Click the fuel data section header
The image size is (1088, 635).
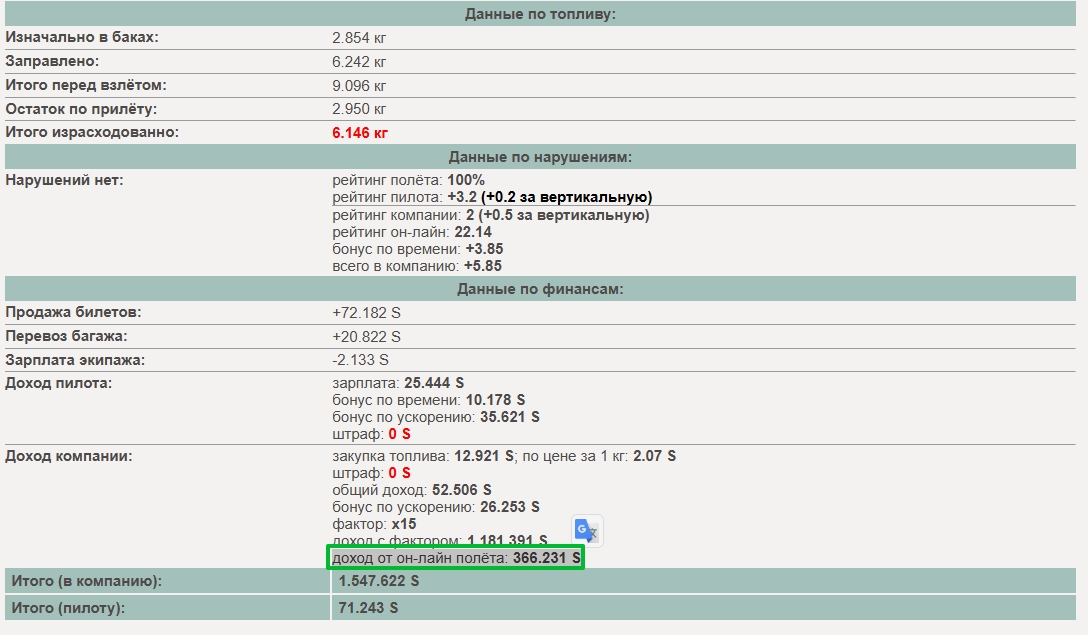tap(540, 14)
